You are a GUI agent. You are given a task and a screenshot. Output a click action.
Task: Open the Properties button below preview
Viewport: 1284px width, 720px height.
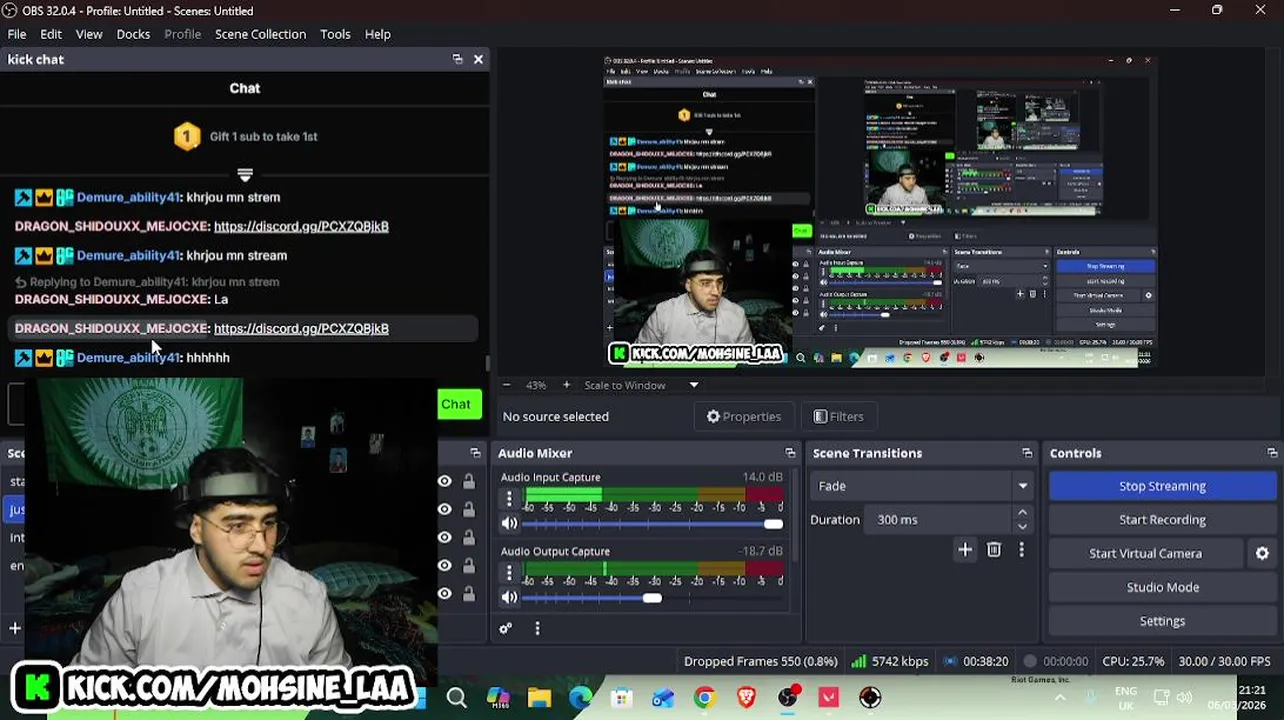(744, 416)
